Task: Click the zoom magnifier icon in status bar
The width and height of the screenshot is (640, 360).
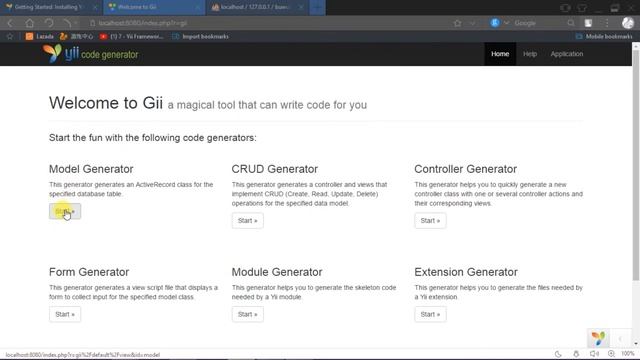Action: 611,354
